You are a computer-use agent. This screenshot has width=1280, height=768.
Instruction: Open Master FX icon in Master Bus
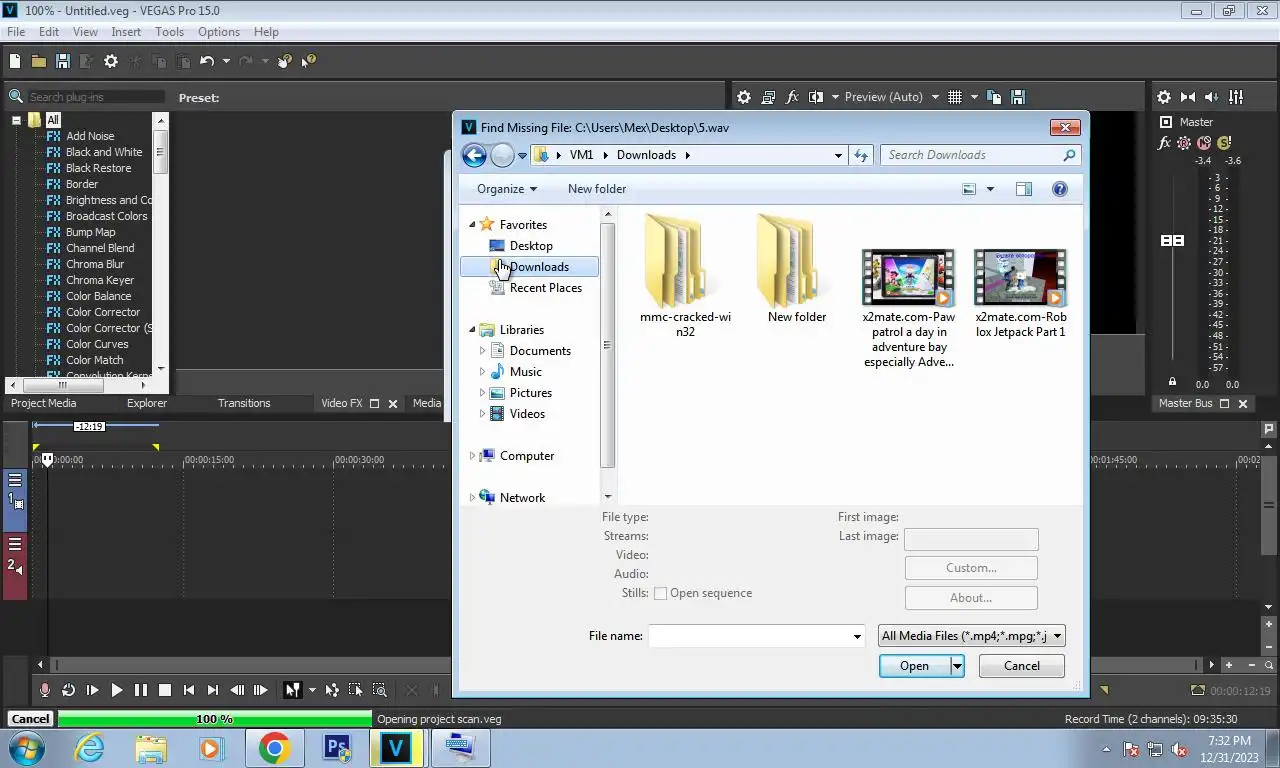coord(1164,143)
